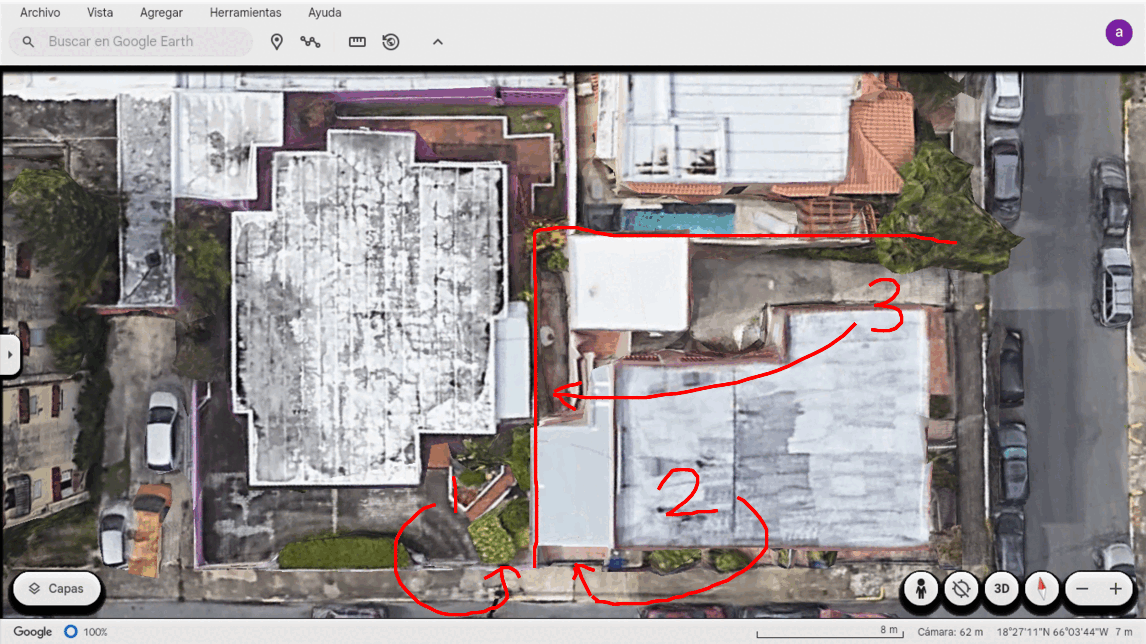This screenshot has height=644, width=1146.
Task: Toggle the 3D view mode
Action: click(x=1001, y=589)
